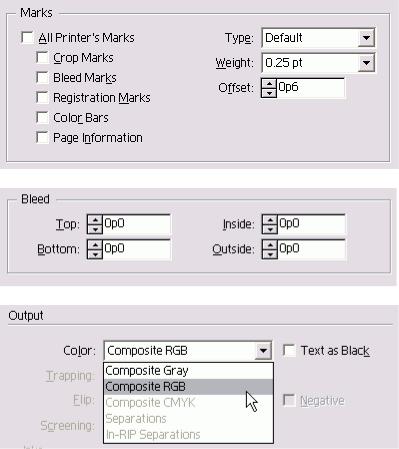The height and width of the screenshot is (449, 399).
Task: Open the Color dropdown arrow
Action: click(x=263, y=351)
